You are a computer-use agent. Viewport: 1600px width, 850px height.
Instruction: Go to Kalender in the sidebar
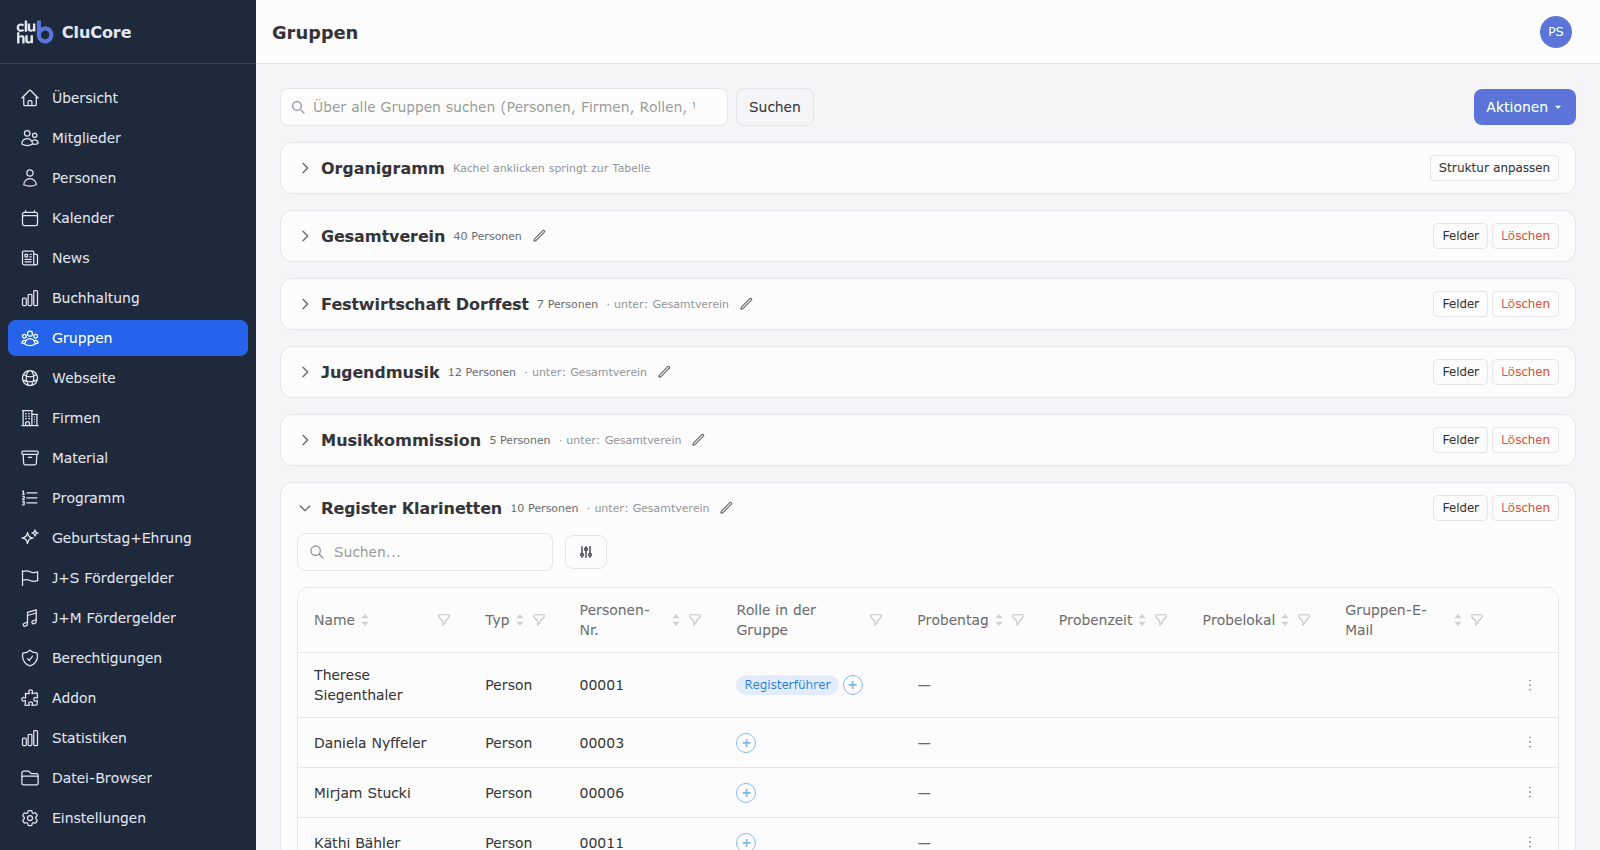128,218
